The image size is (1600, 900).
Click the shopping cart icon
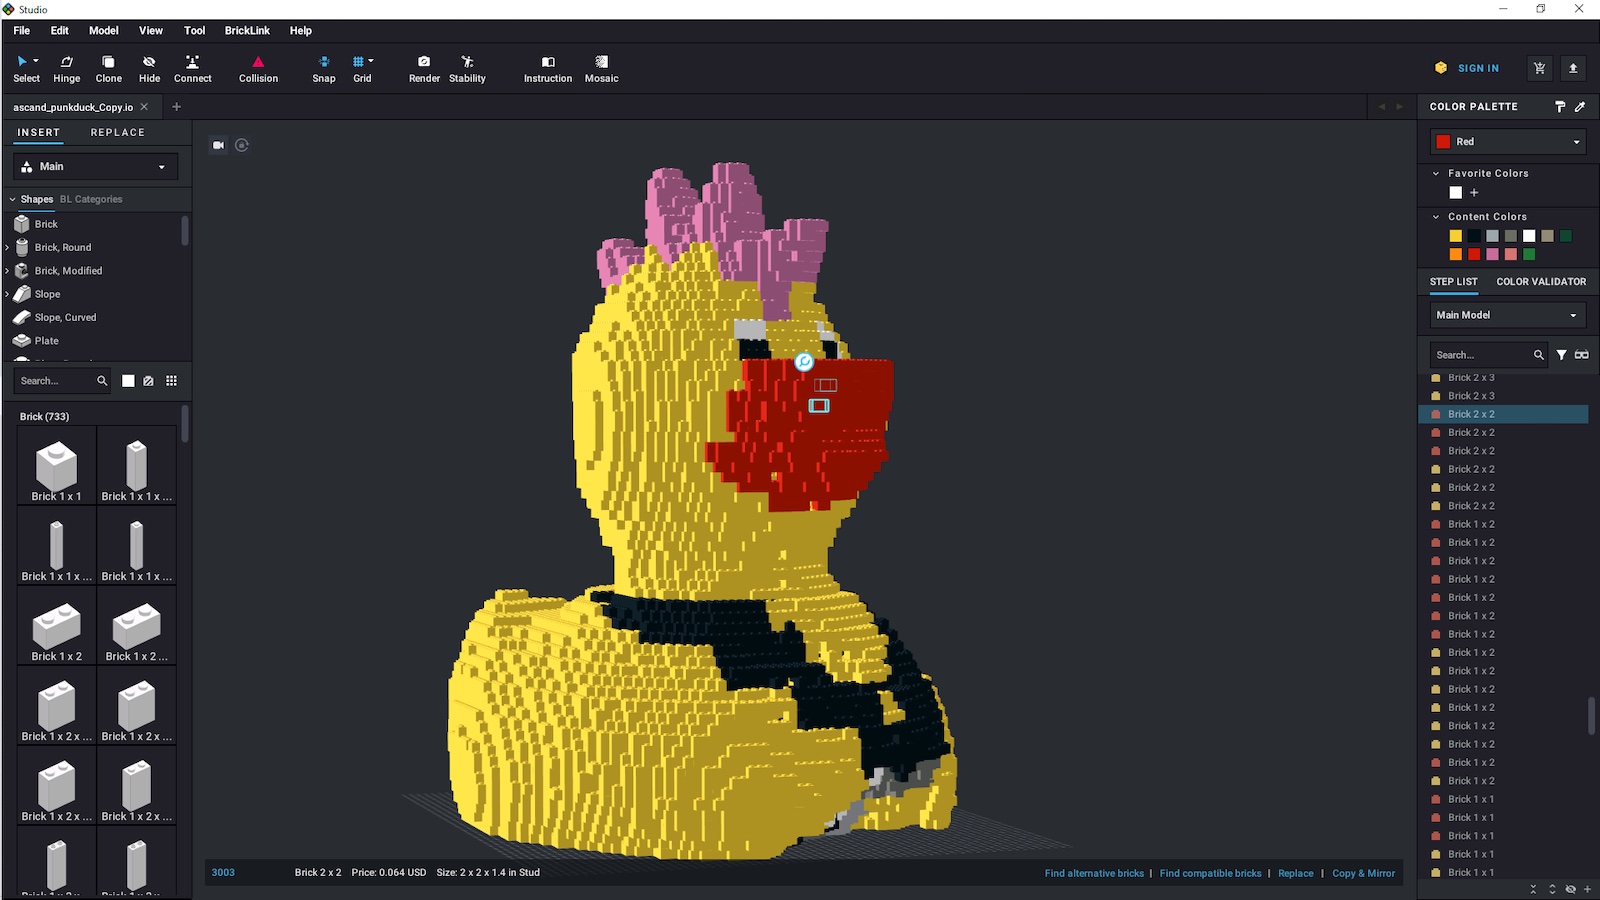click(x=1539, y=68)
